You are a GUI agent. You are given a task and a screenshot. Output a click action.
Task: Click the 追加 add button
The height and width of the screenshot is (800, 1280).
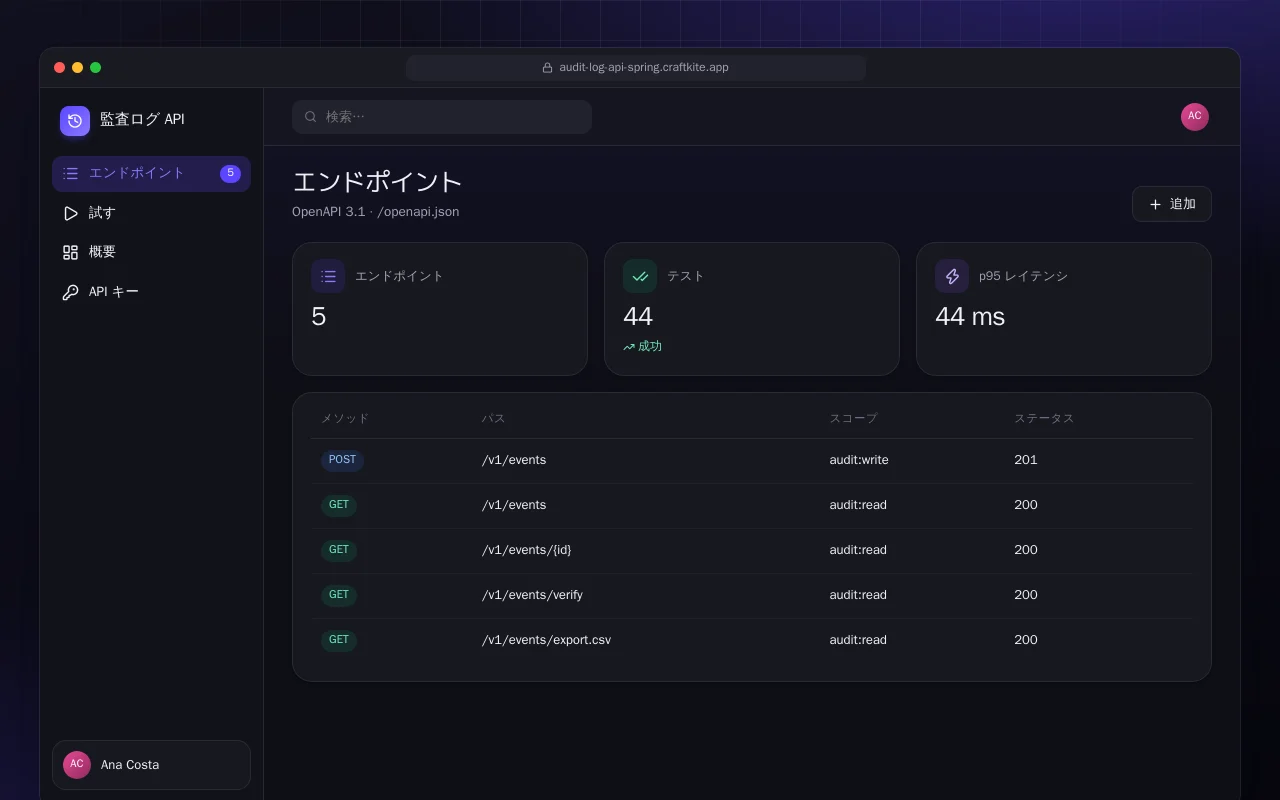click(1172, 204)
